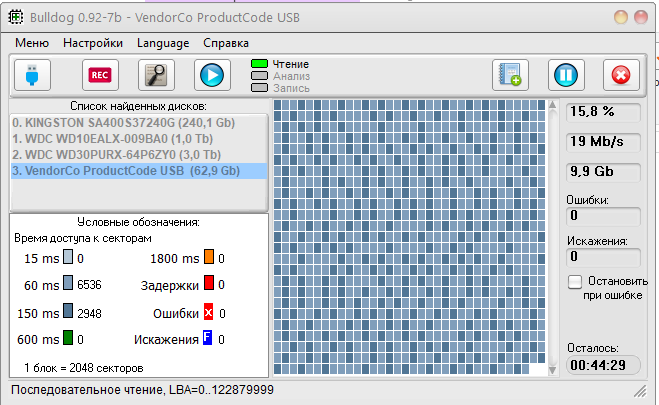This screenshot has height=405, width=659.
Task: Click the Анализ mode indicator
Action: pyautogui.click(x=259, y=76)
